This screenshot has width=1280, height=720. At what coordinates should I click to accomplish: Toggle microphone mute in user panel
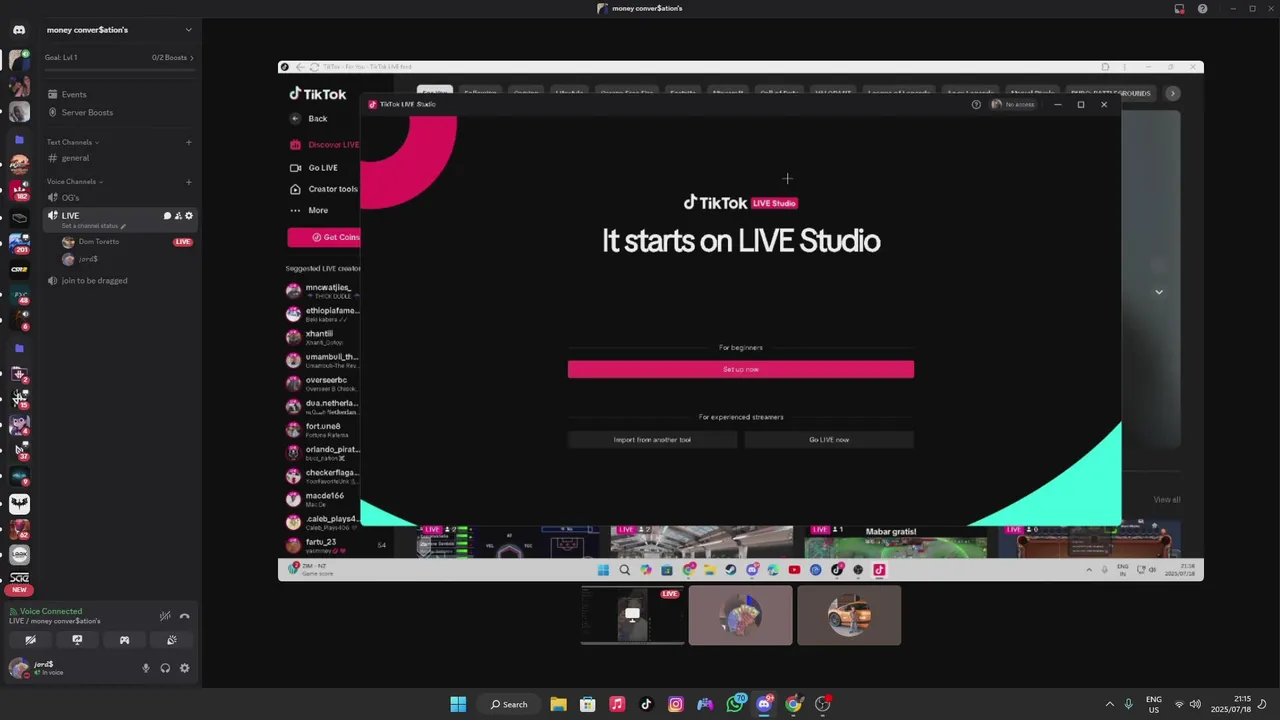[146, 668]
